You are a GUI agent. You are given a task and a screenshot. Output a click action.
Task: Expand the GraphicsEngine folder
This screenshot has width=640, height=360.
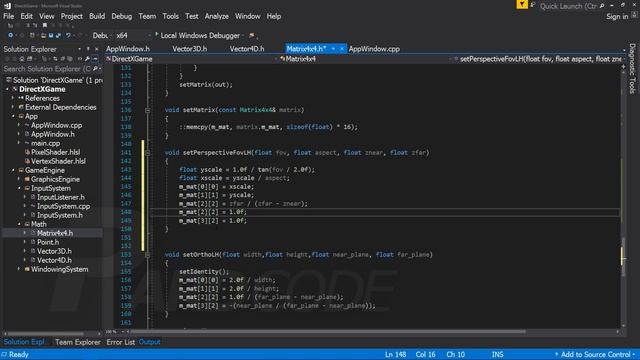[19, 179]
